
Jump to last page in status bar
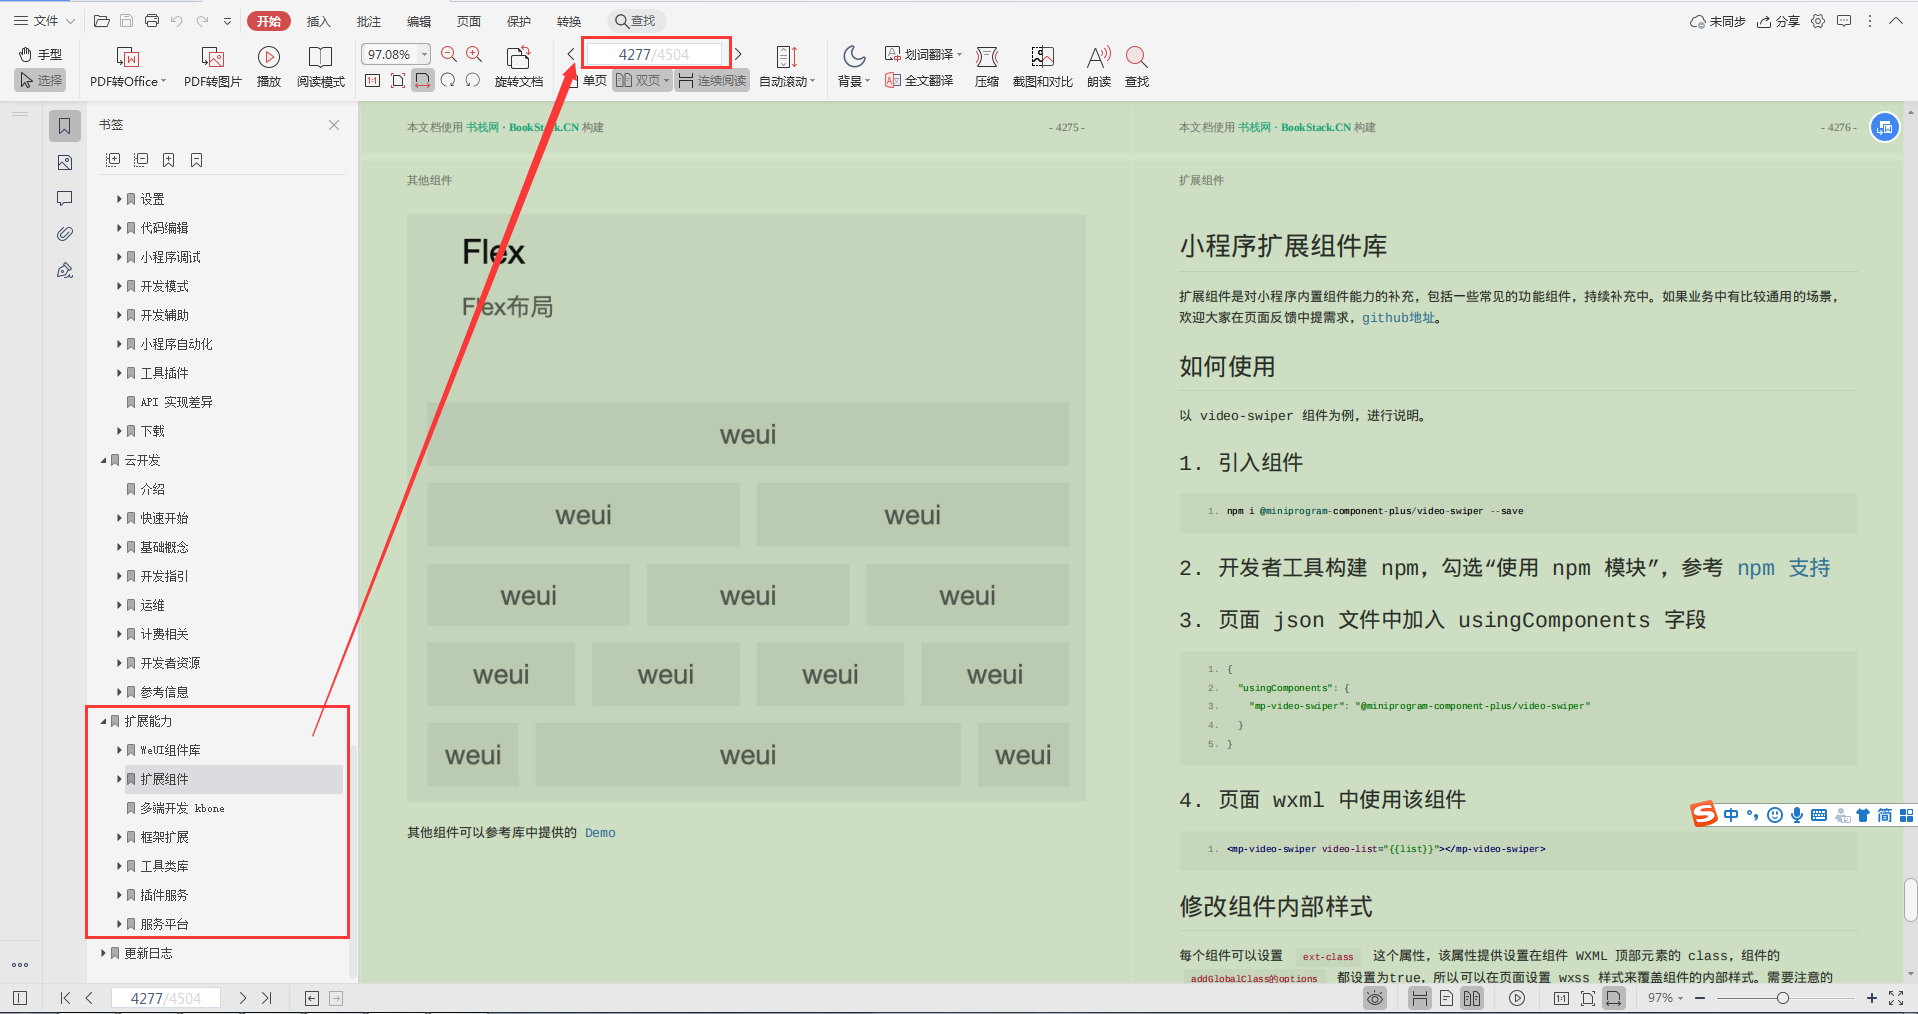(x=266, y=998)
